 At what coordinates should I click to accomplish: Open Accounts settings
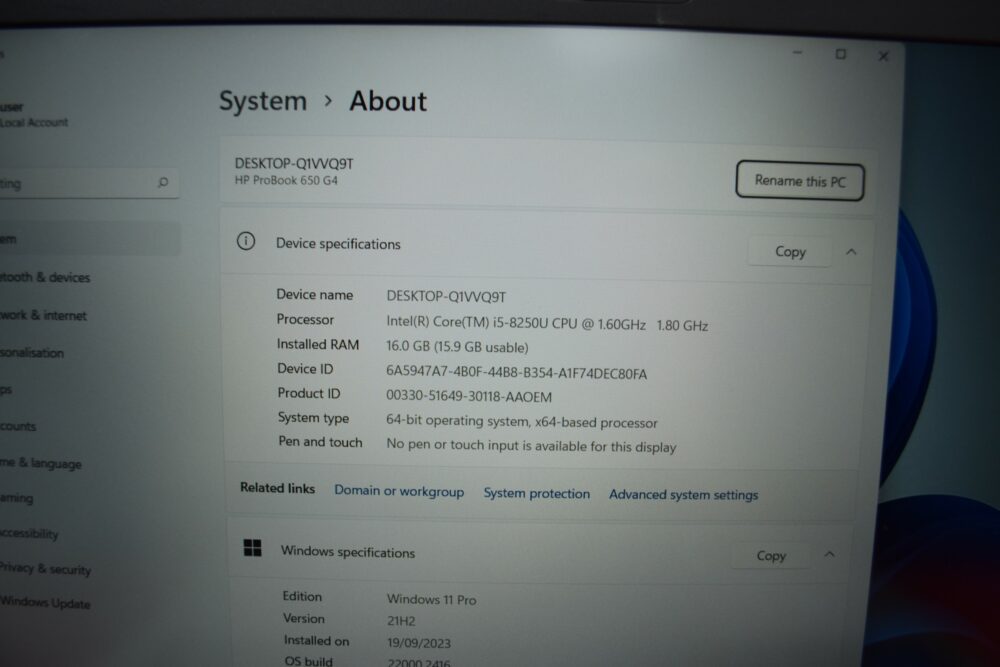pyautogui.click(x=18, y=426)
